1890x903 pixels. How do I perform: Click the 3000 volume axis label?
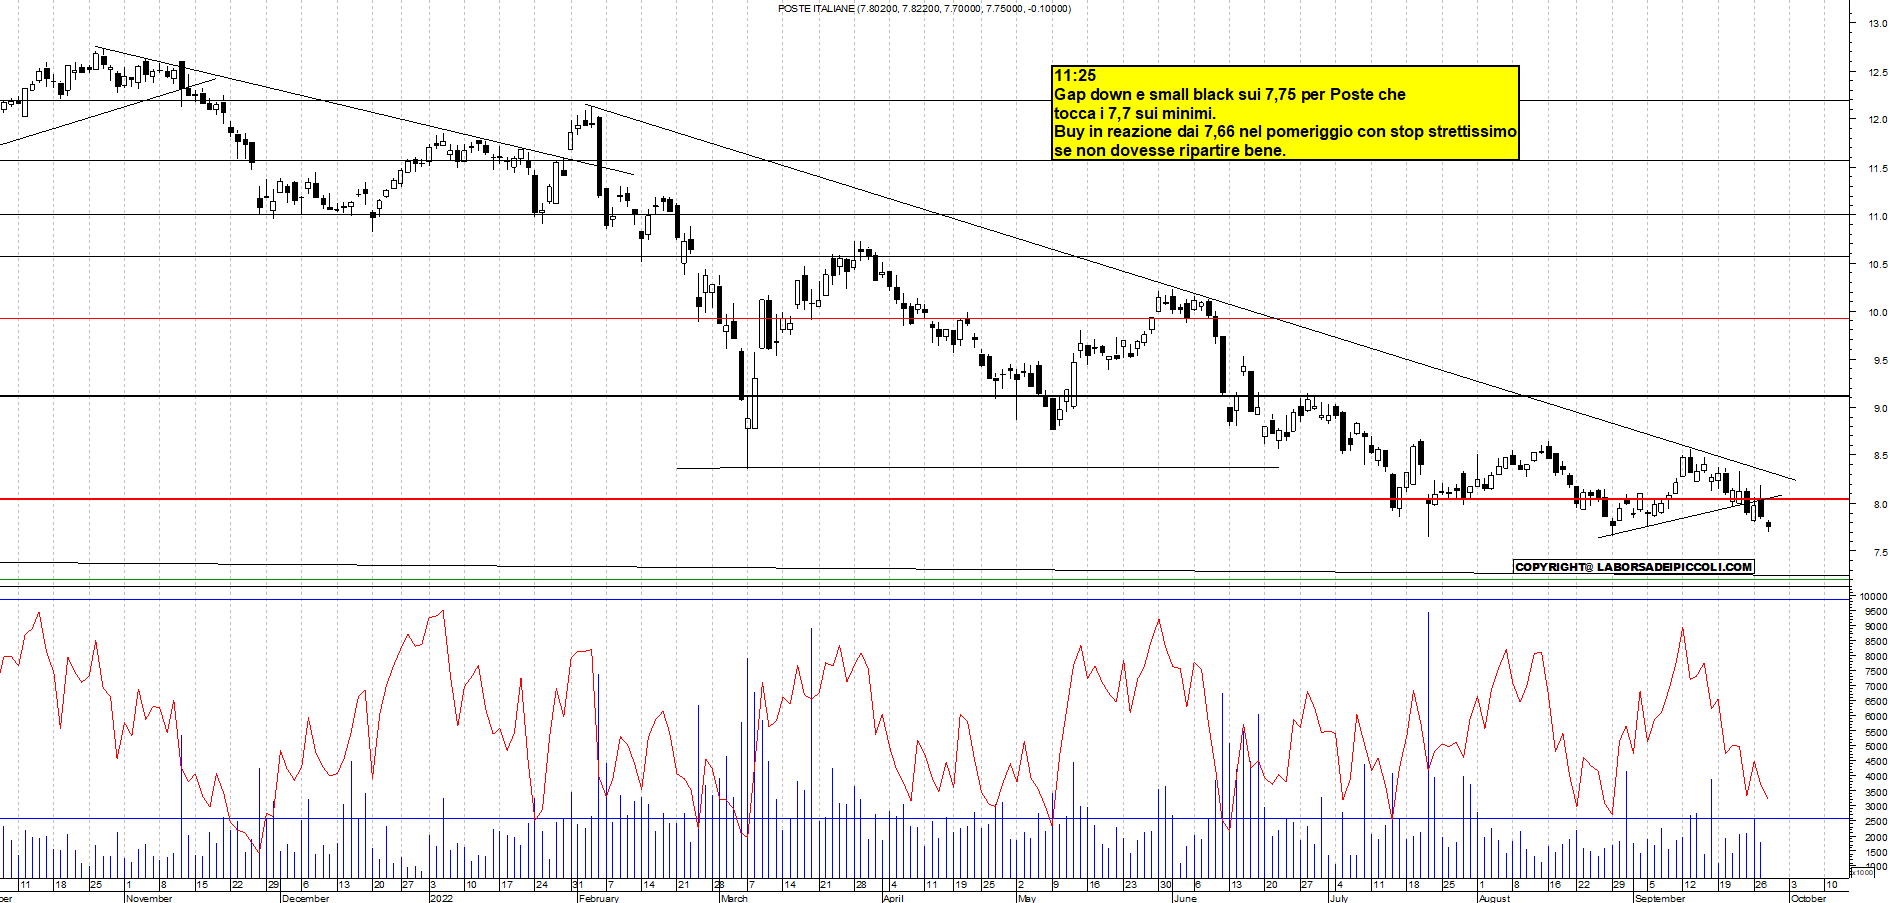pos(1875,807)
